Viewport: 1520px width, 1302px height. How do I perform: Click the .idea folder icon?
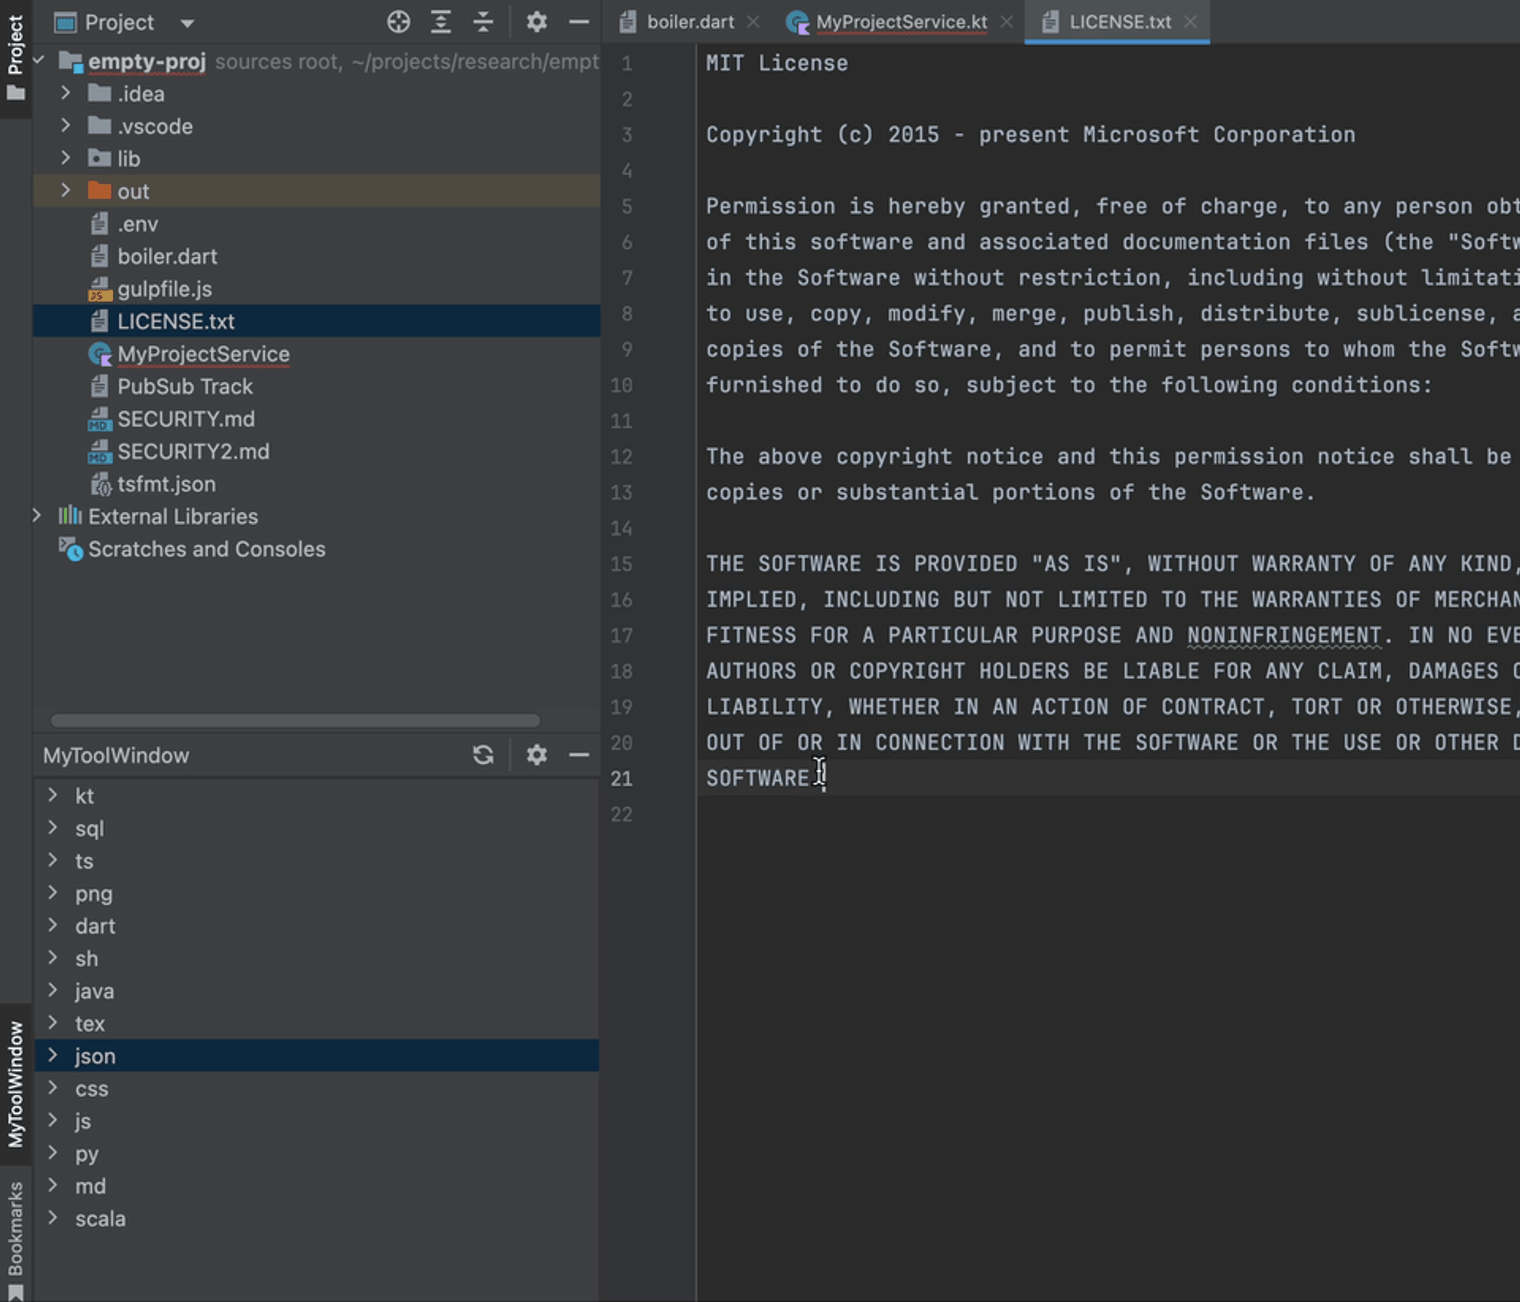tap(99, 93)
